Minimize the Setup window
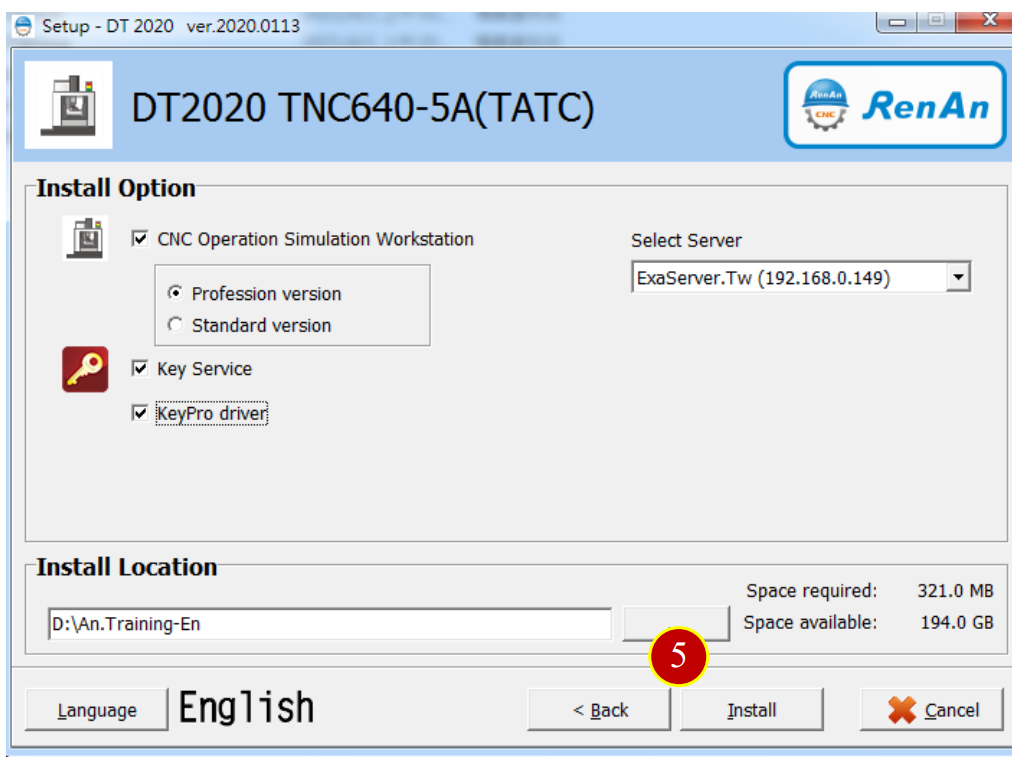This screenshot has height=760, width=1012. pos(897,22)
